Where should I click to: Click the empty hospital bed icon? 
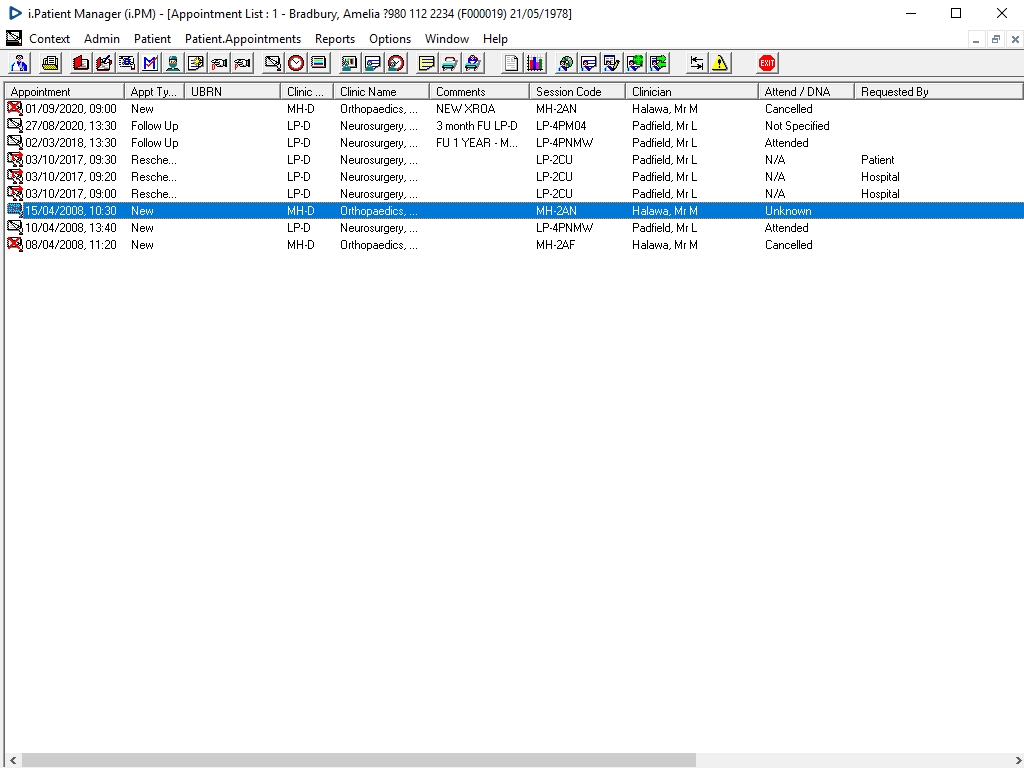tap(449, 63)
